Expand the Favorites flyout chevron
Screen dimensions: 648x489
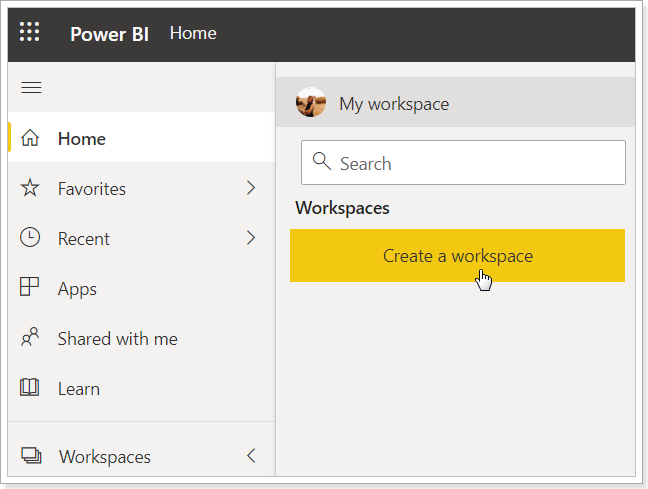(250, 188)
